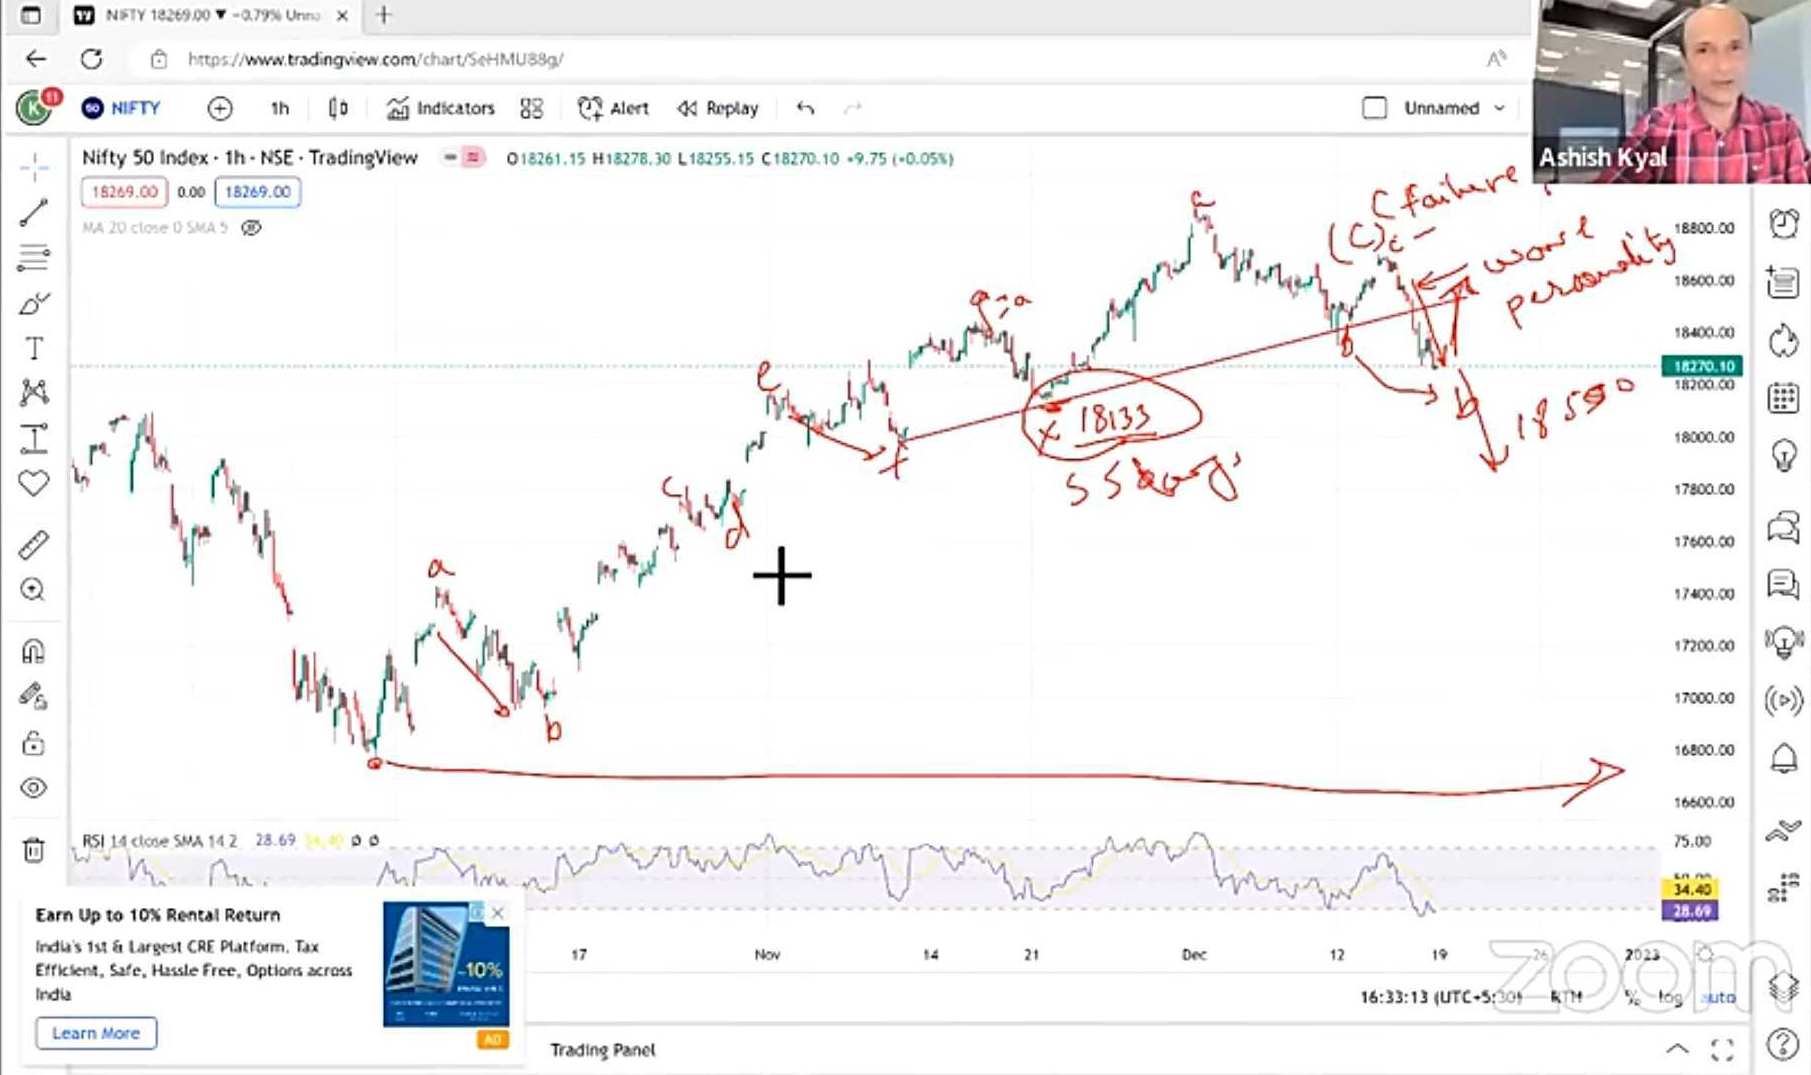Add a compare symbol with plus icon

(220, 108)
